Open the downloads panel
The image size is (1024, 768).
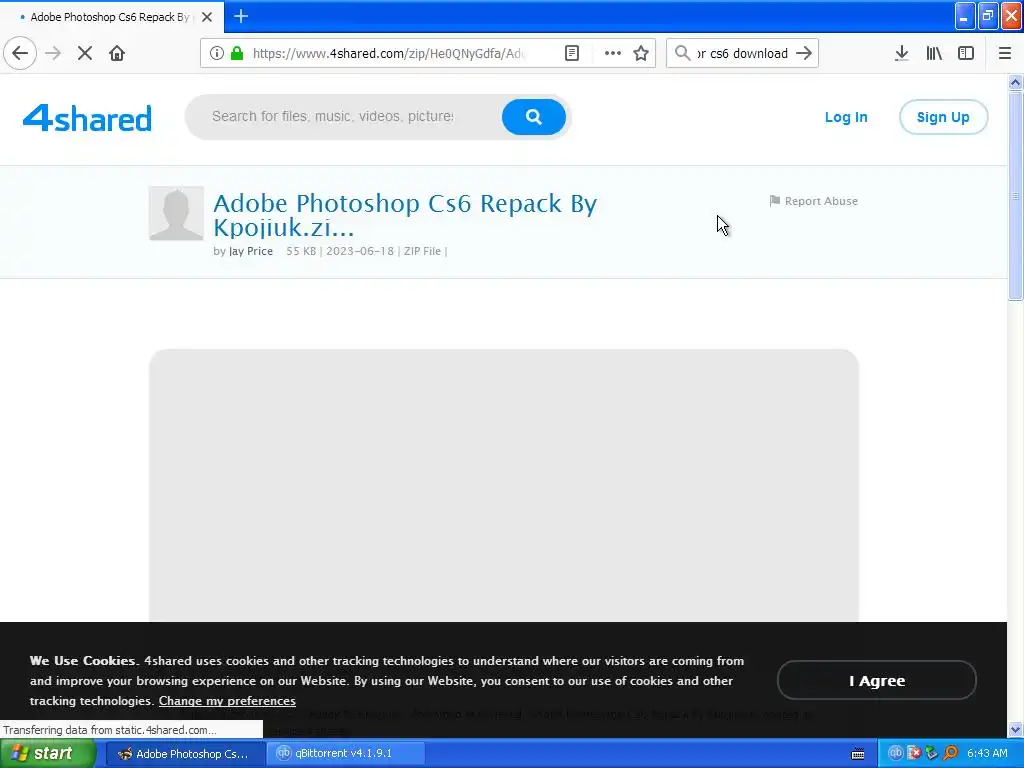click(x=902, y=53)
